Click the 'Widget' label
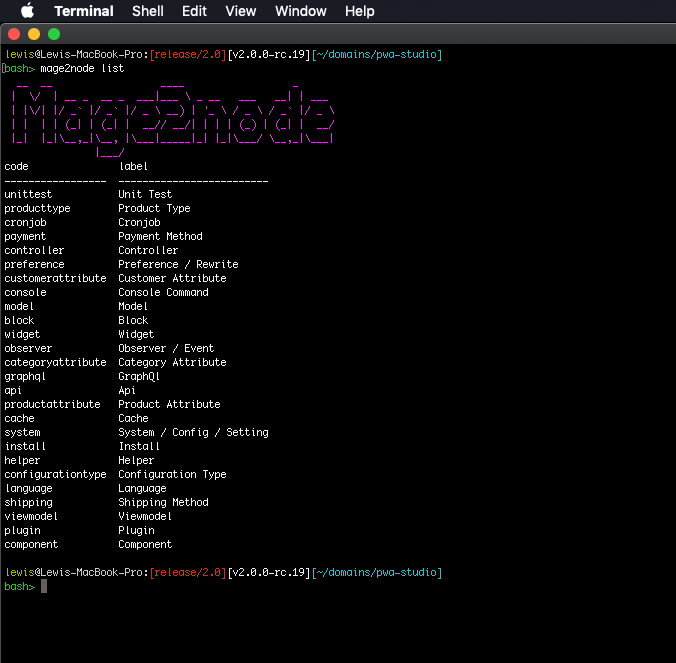Screen dimensions: 676x663 [136, 335]
